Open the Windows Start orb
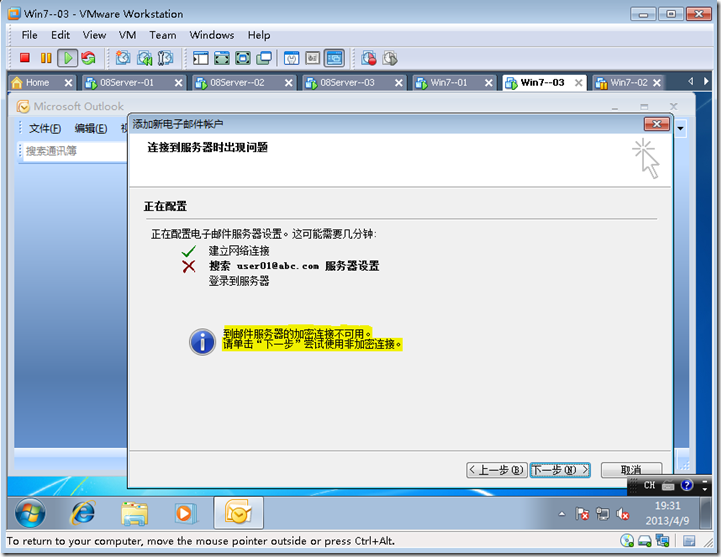Image resolution: width=721 pixels, height=557 pixels. 30,512
